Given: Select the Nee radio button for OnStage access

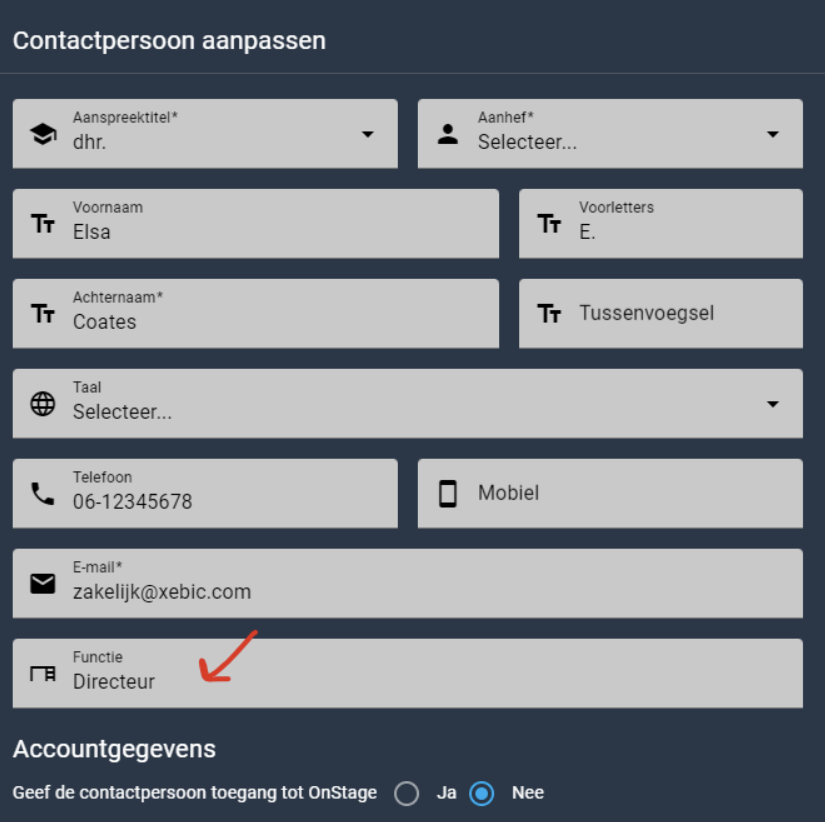Looking at the screenshot, I should point(481,793).
